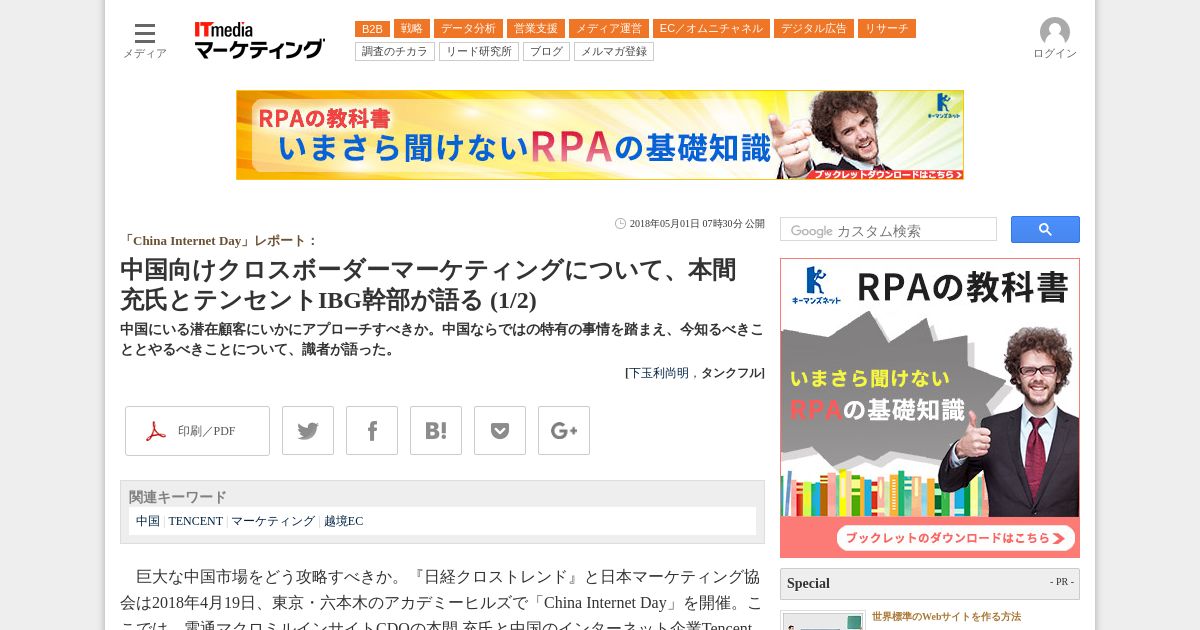Click the clock icon beside publish date
Image resolution: width=1200 pixels, height=630 pixels.
[620, 224]
